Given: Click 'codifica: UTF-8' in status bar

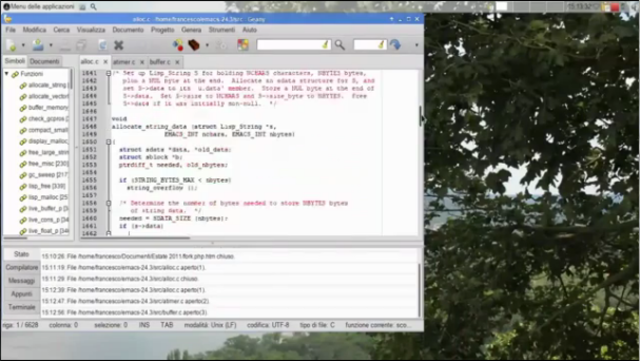Looking at the screenshot, I should pyautogui.click(x=268, y=325).
